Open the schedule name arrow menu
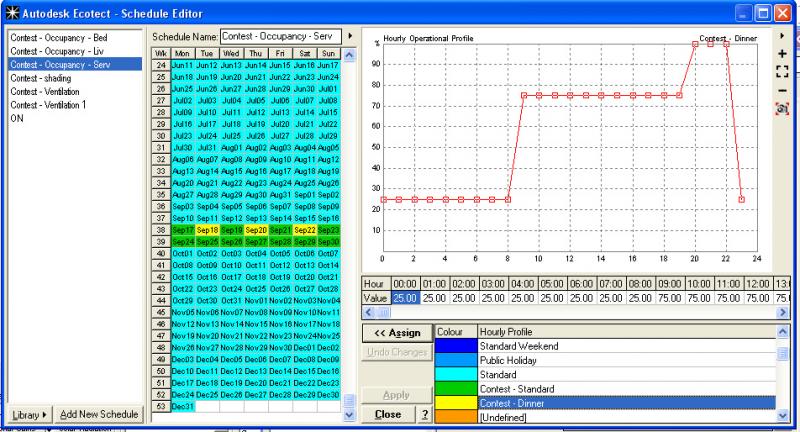The height and width of the screenshot is (432, 800). pos(350,36)
